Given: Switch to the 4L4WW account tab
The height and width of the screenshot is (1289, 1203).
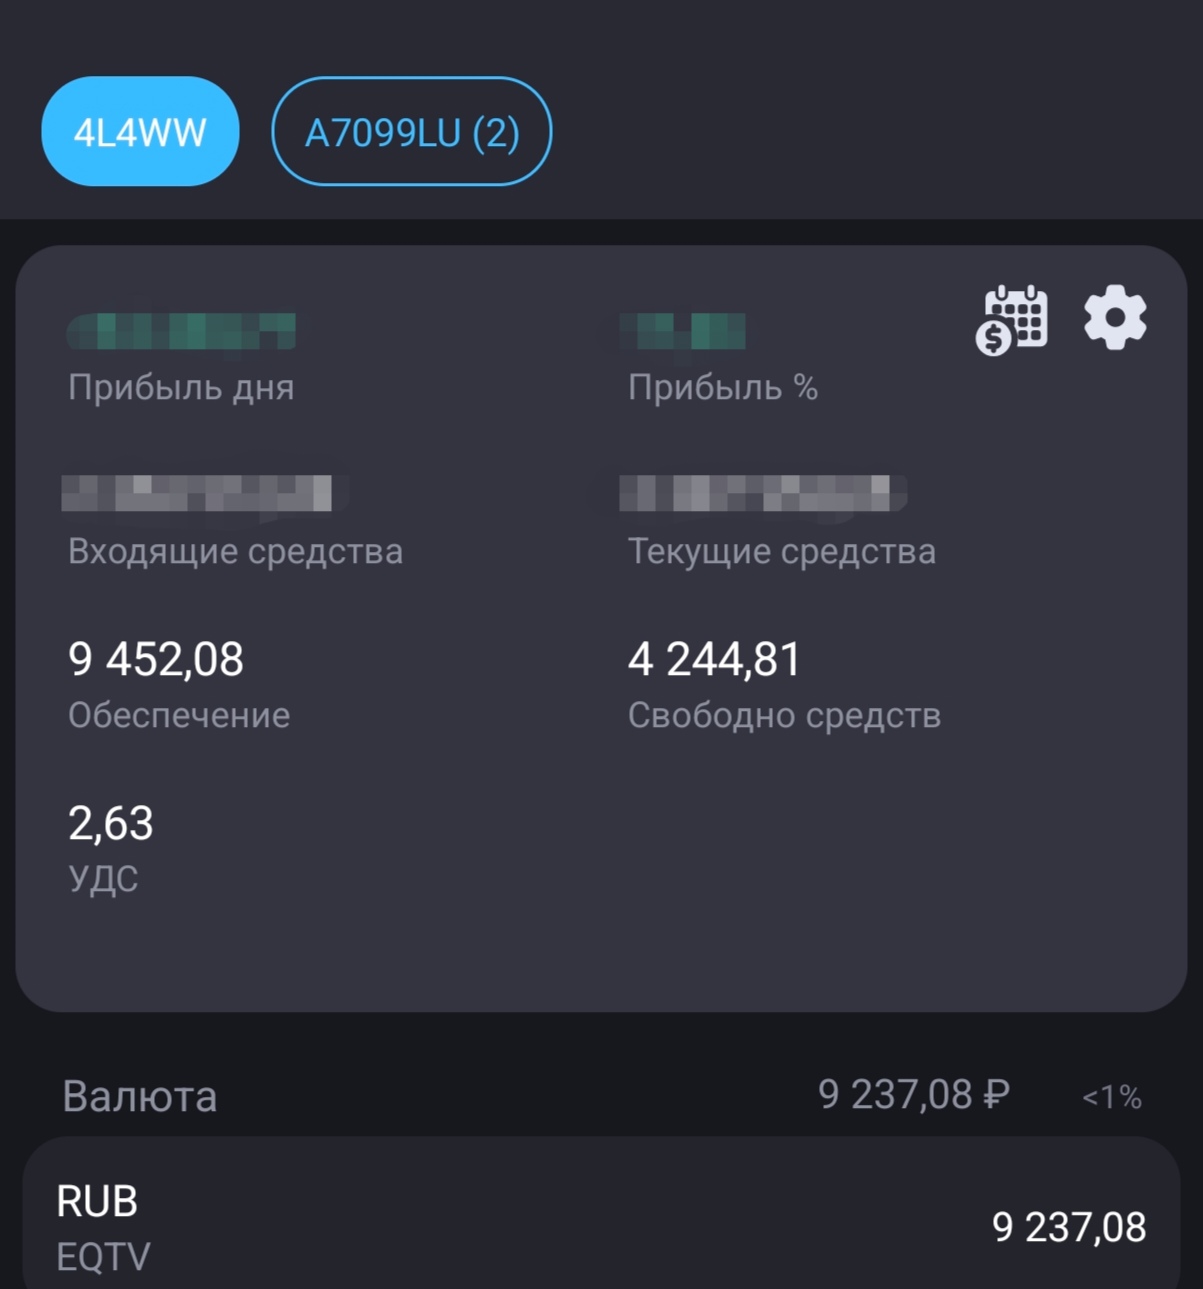Looking at the screenshot, I should click(x=140, y=132).
